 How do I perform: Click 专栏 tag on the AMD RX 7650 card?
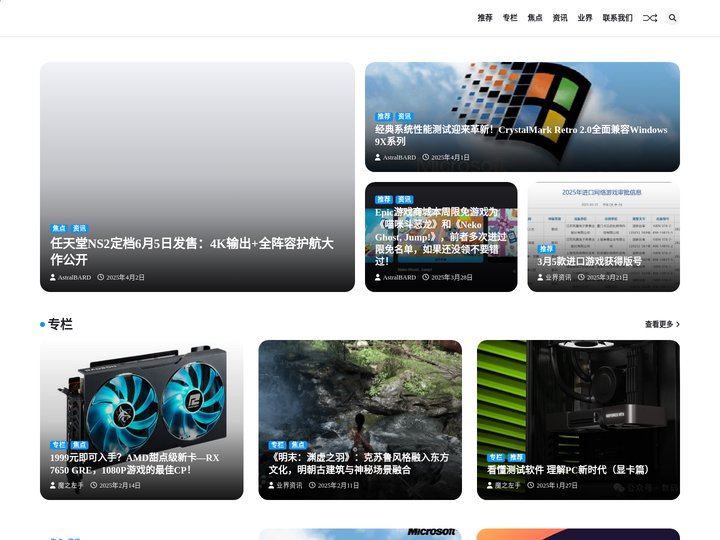59,445
